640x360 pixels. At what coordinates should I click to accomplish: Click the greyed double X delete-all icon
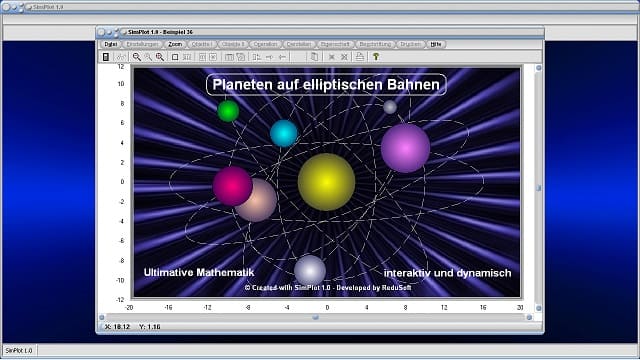point(344,57)
